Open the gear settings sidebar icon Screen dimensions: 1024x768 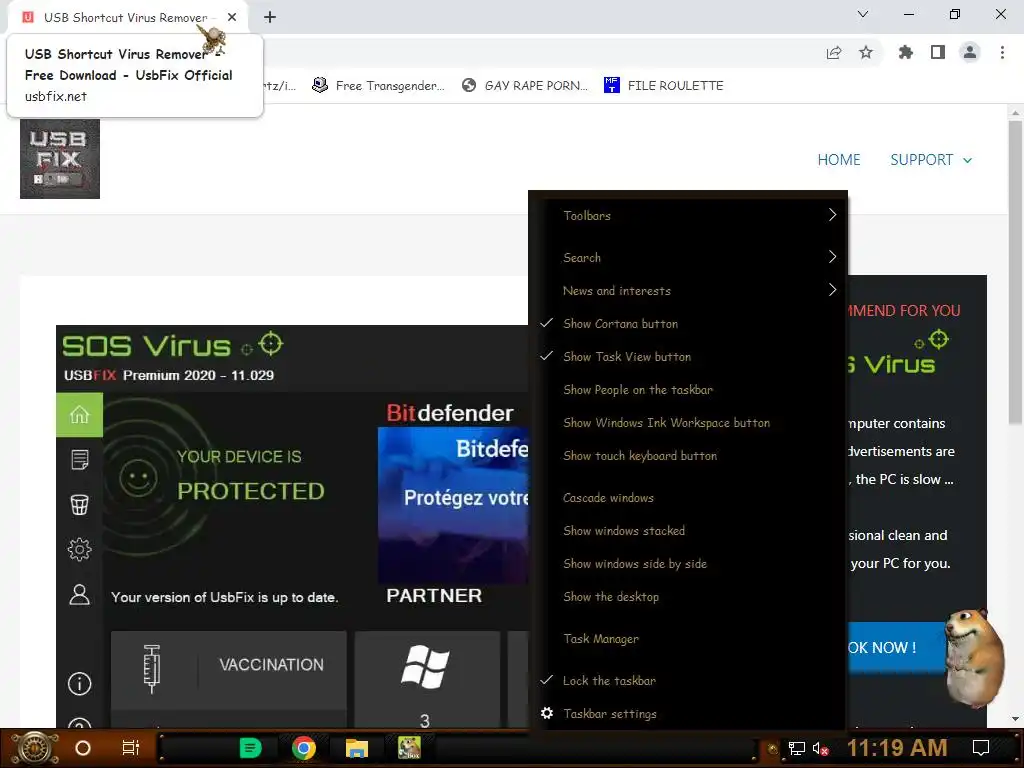[x=80, y=549]
